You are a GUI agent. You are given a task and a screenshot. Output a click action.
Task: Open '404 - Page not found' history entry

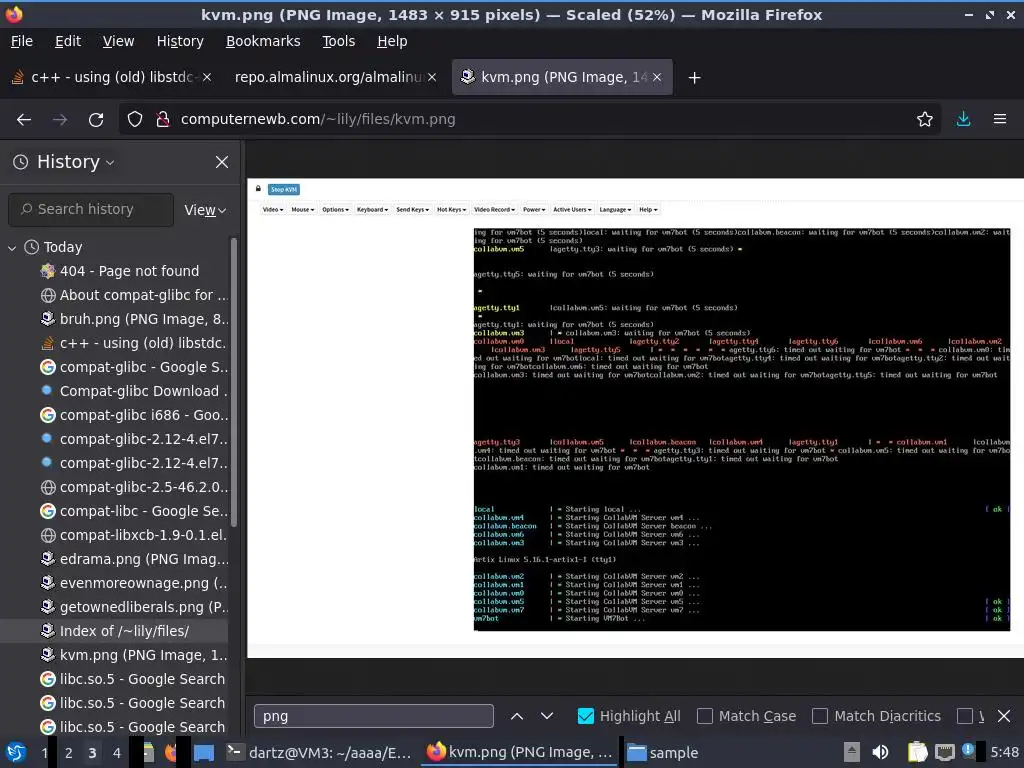click(x=129, y=271)
